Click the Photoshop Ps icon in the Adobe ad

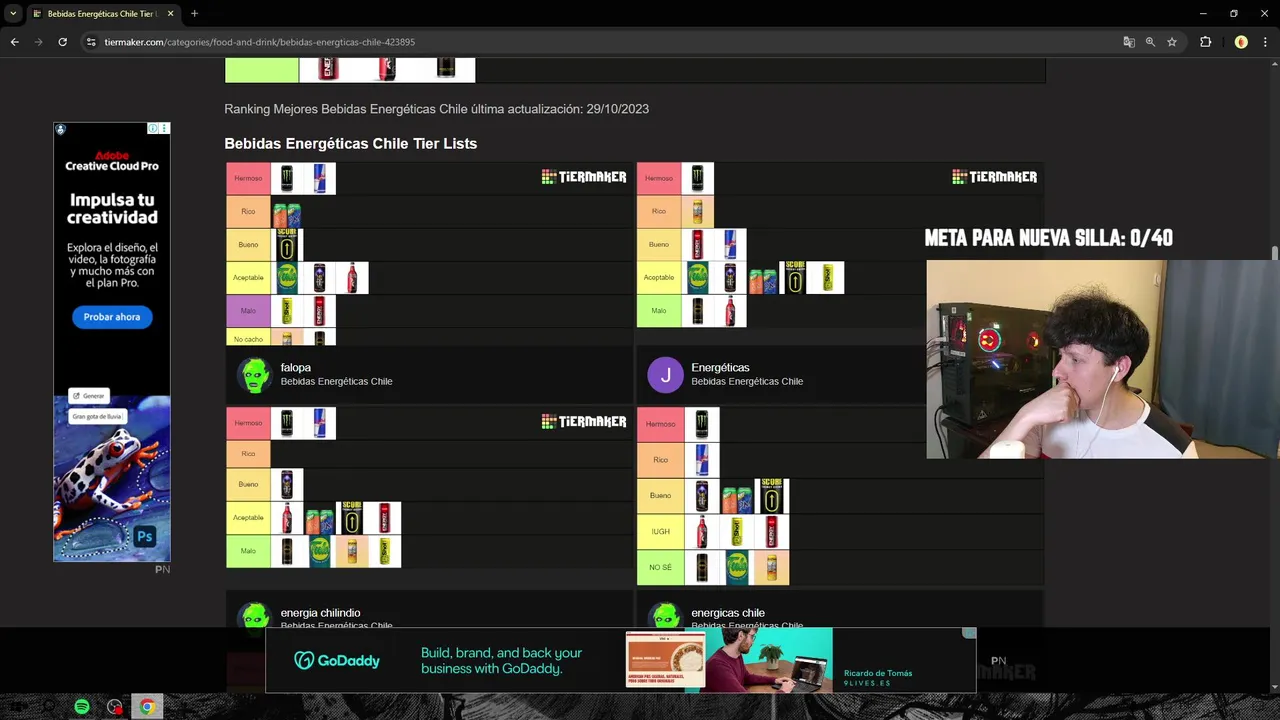tap(145, 536)
